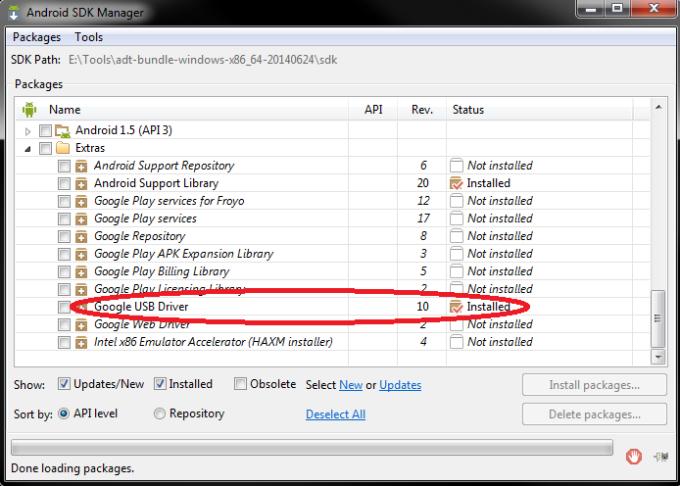Click the package list scrollbar thumb
Viewport: 680px width, 486px height.
(x=658, y=319)
